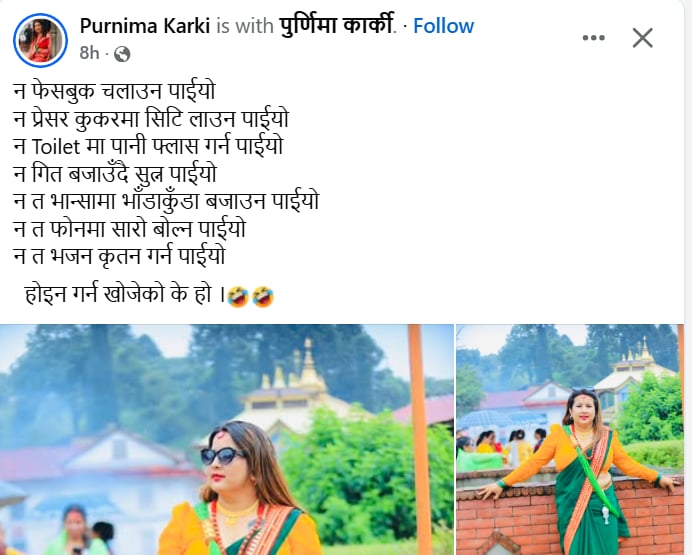Click the line mentioning भान्सामा भाँडाकुँडा

point(166,201)
